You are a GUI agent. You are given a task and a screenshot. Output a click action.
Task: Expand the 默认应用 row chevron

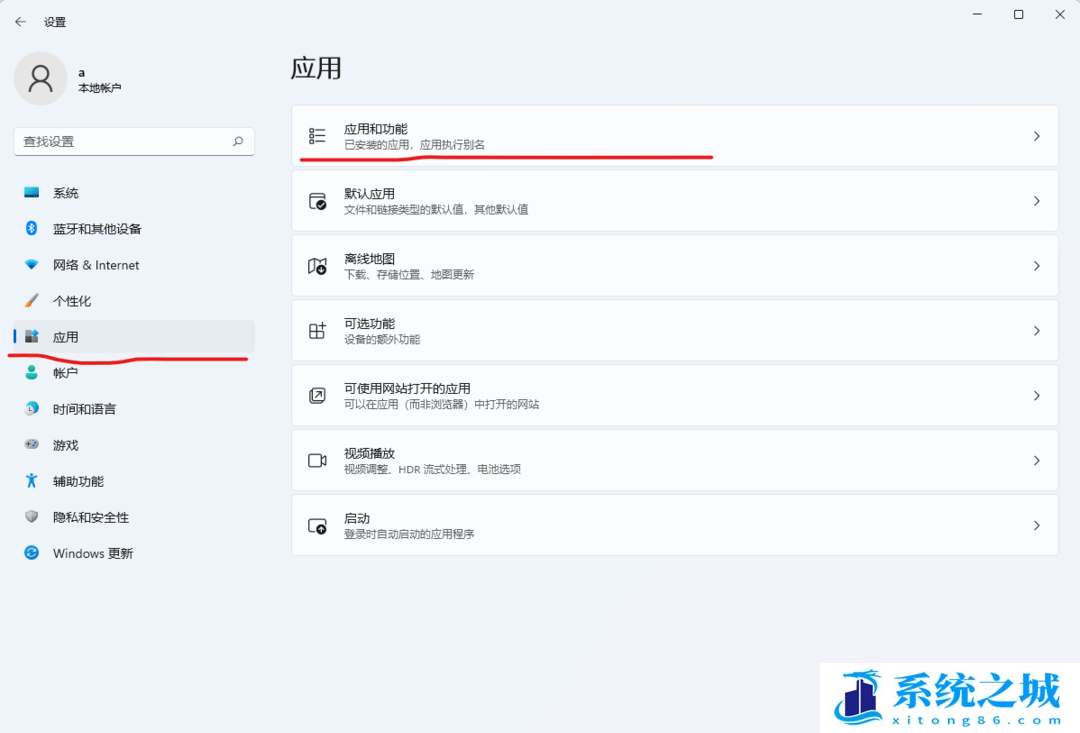tap(1036, 201)
